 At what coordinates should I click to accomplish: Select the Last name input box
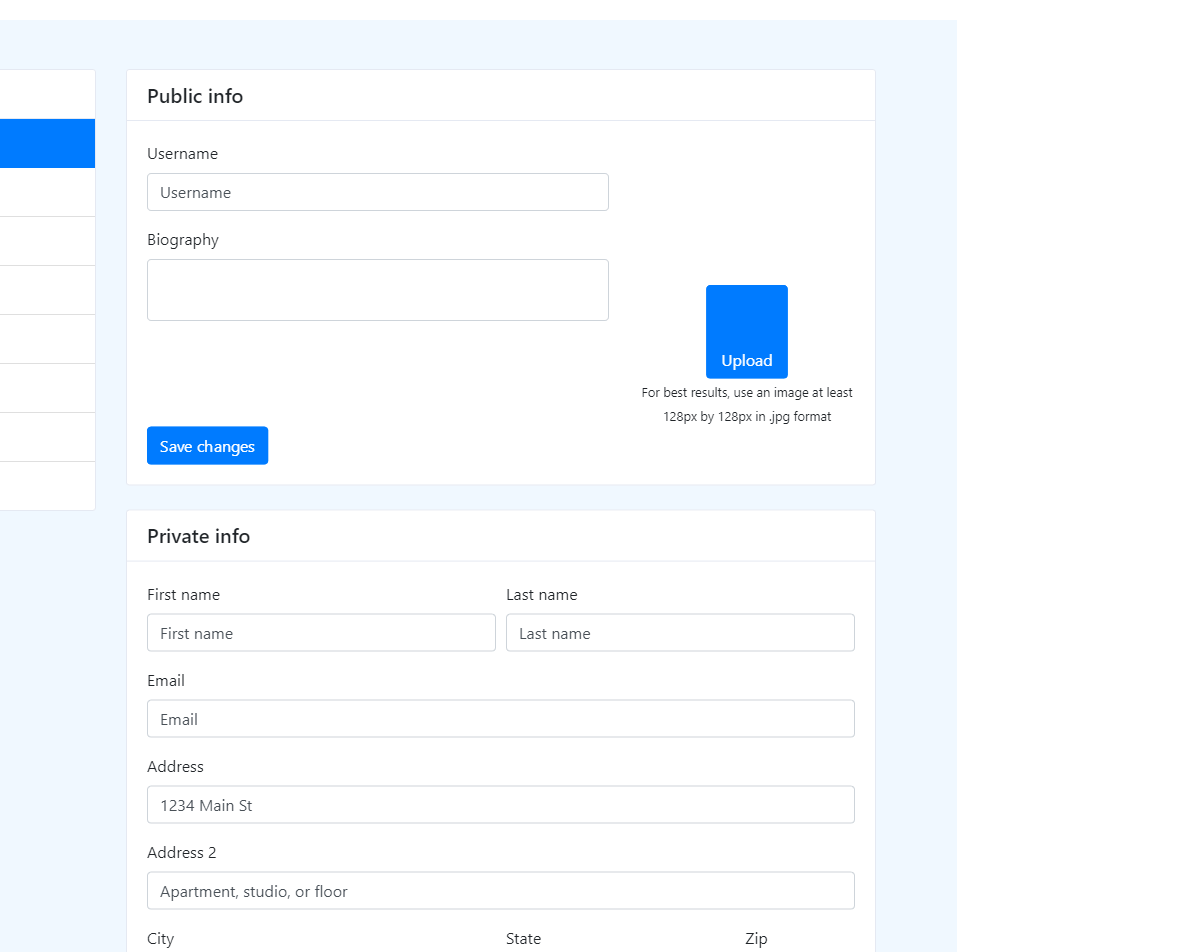(x=680, y=633)
